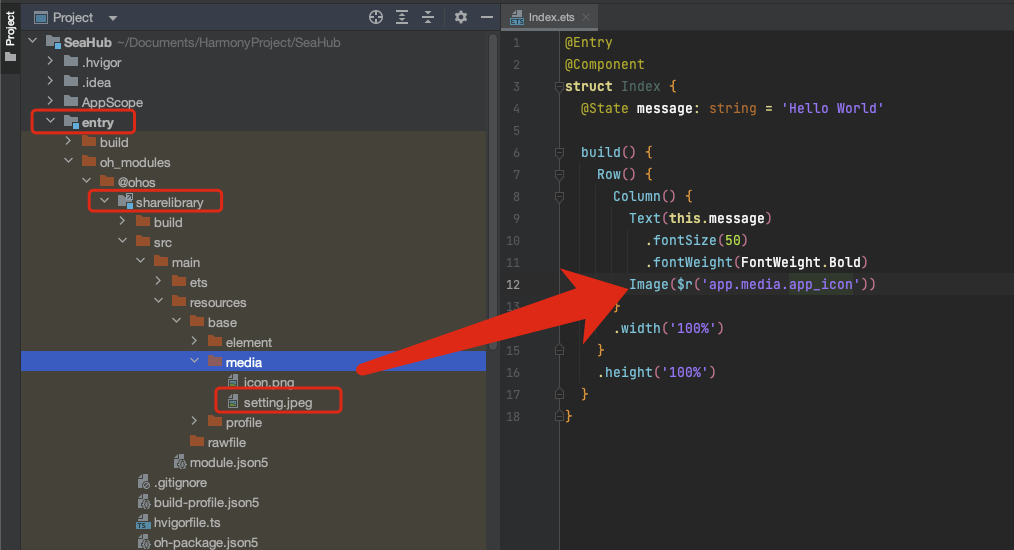
Task: Open the Project view dropdown arrow
Action: [113, 18]
